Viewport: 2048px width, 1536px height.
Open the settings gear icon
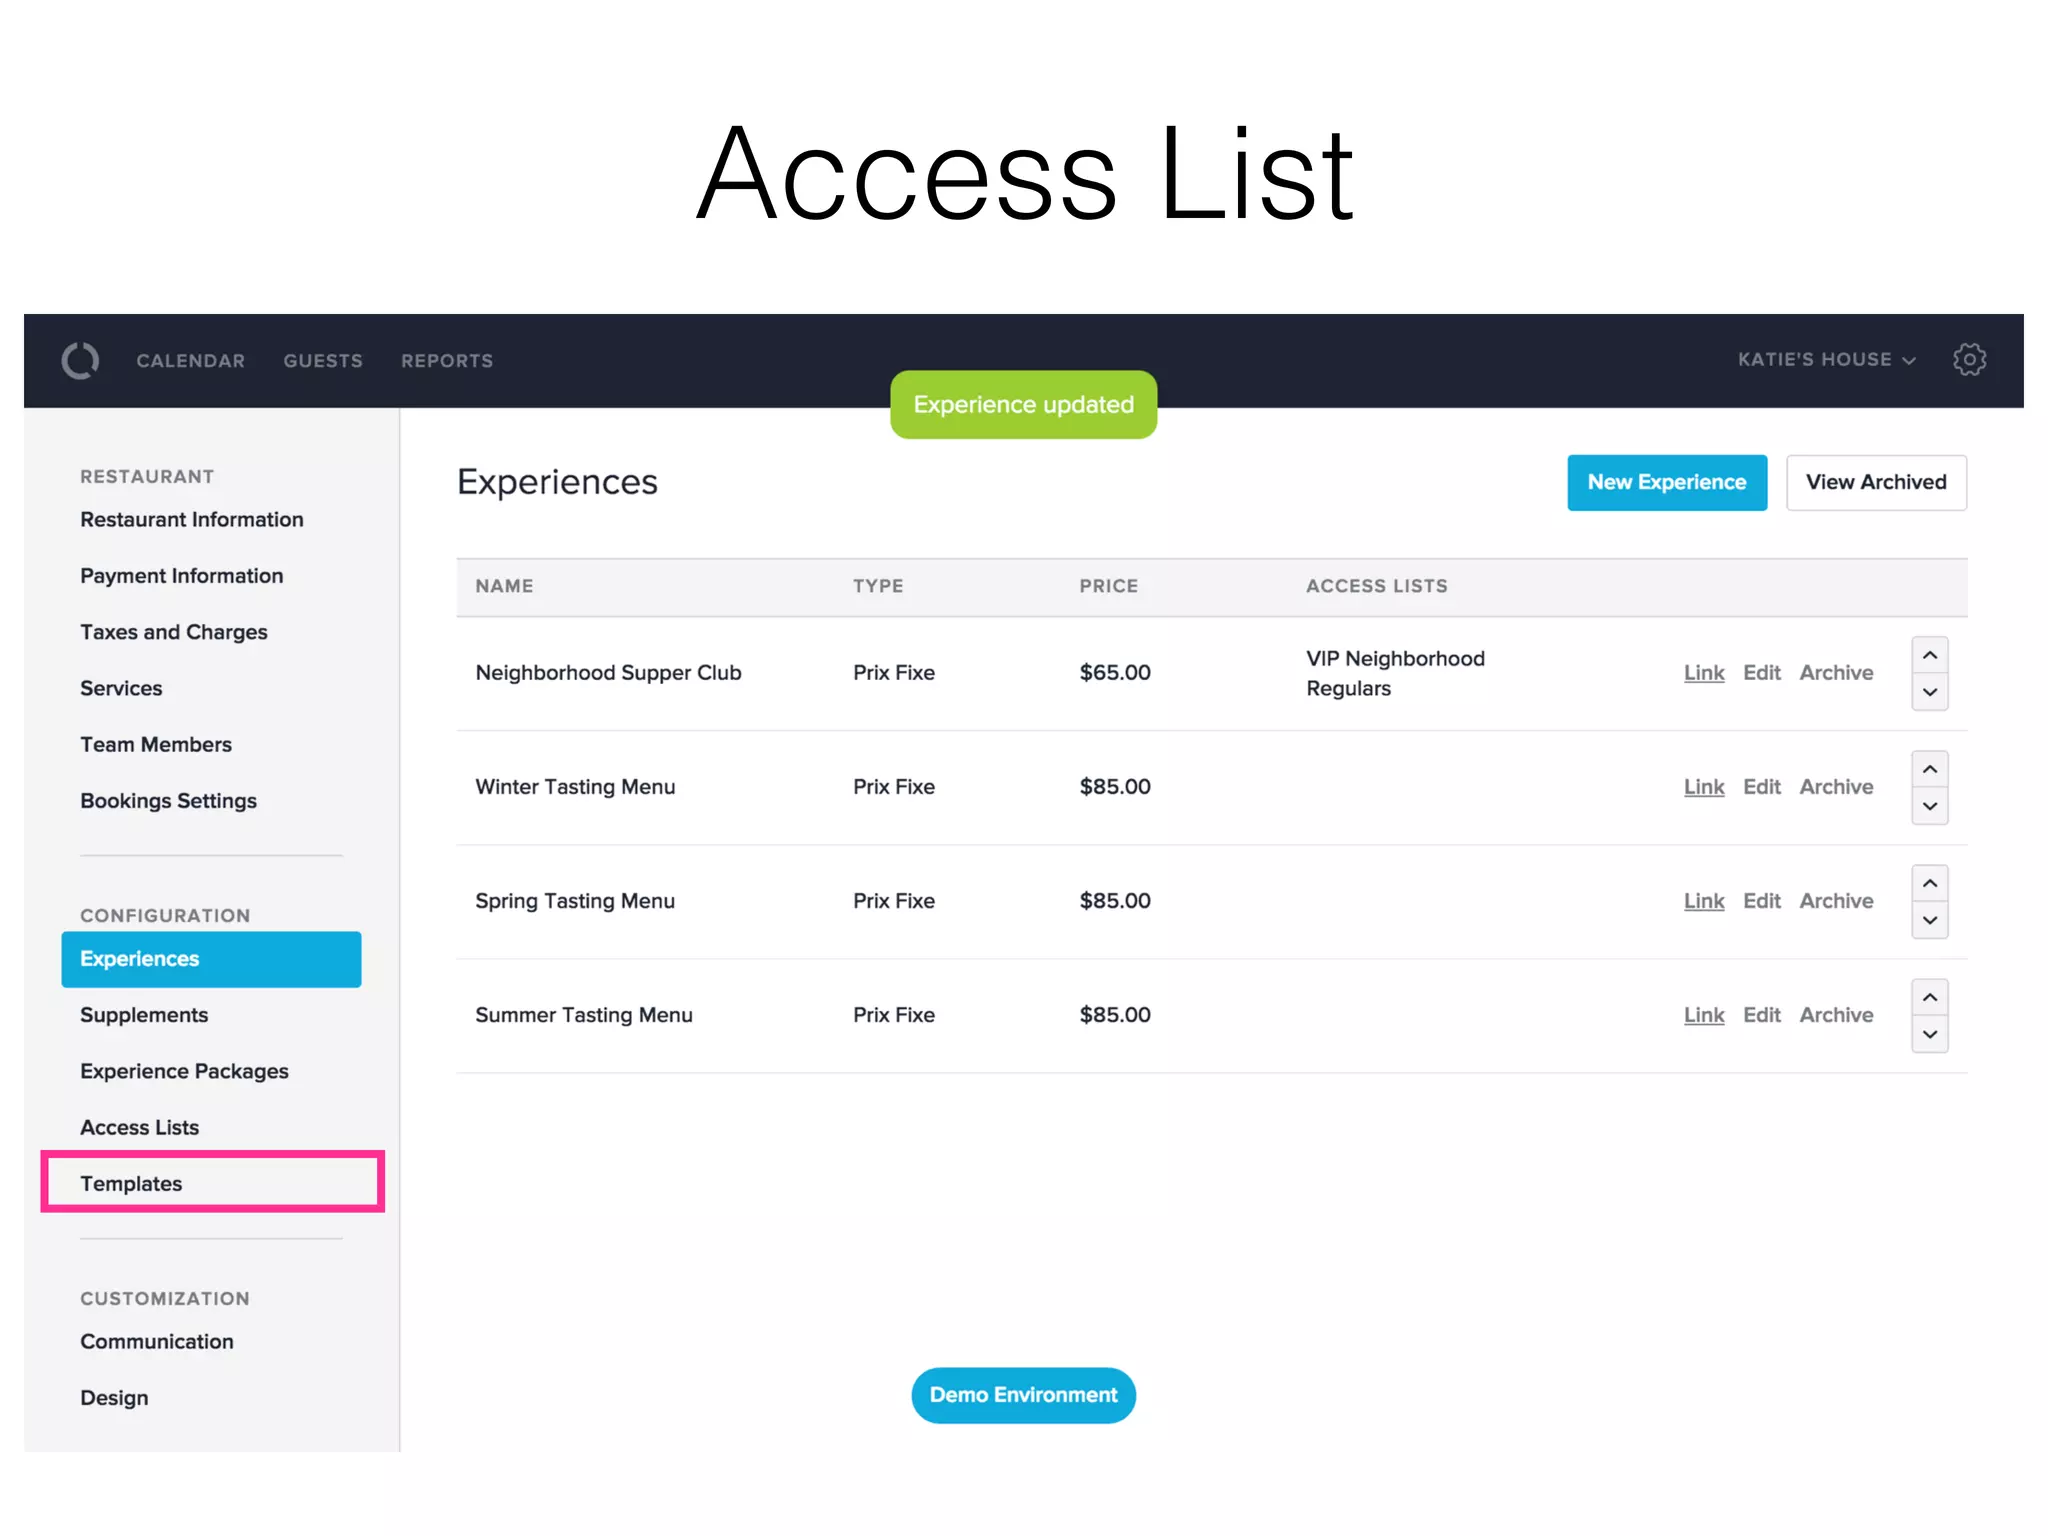point(1969,359)
